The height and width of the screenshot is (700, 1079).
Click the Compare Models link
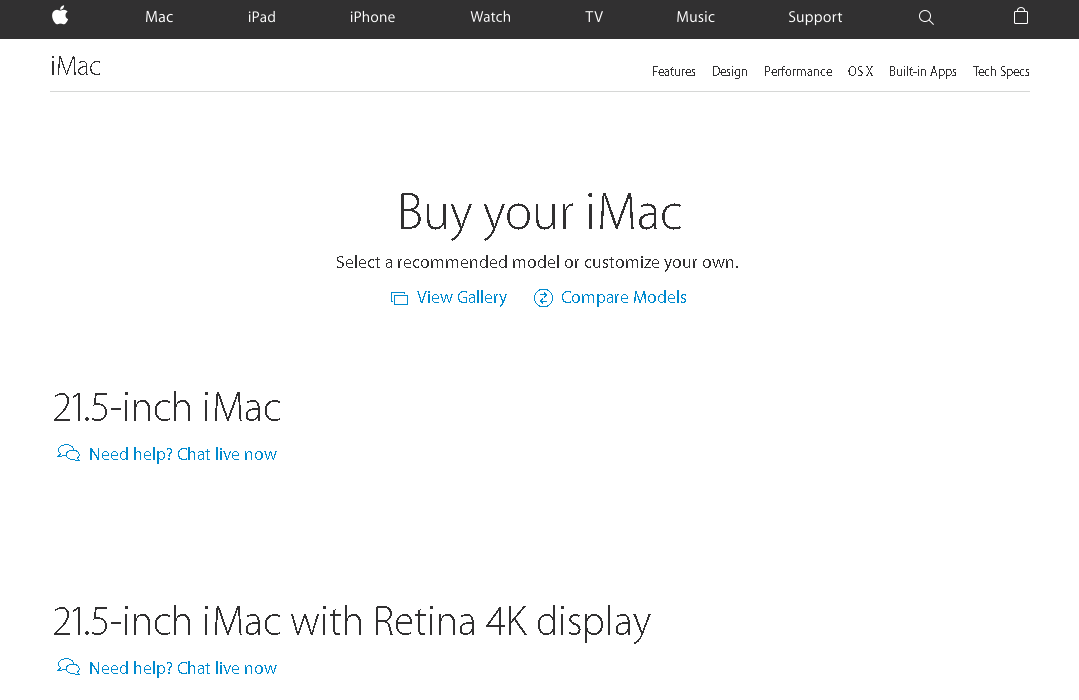click(x=623, y=297)
